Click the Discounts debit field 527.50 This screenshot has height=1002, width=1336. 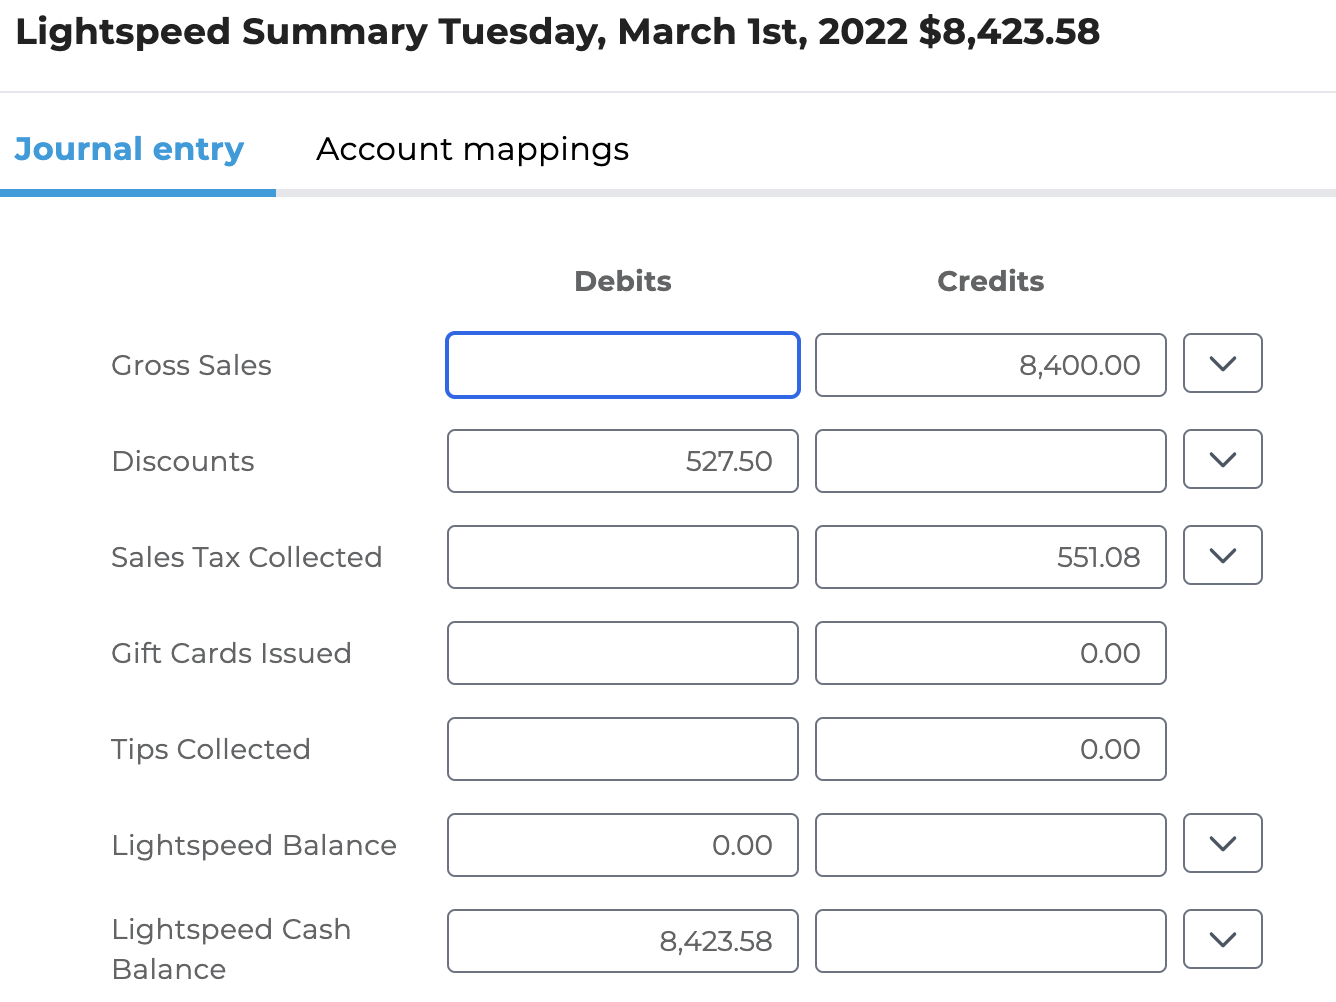[x=623, y=461]
